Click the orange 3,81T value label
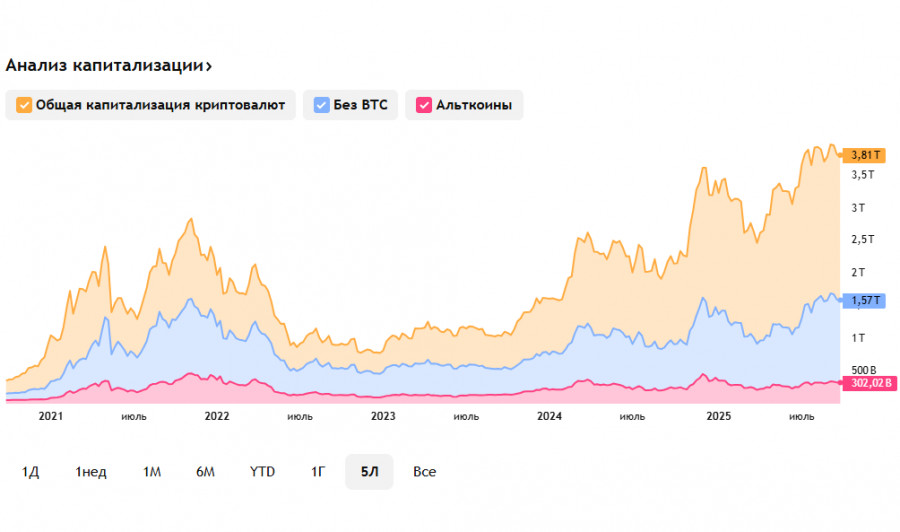The image size is (900, 532). click(864, 155)
